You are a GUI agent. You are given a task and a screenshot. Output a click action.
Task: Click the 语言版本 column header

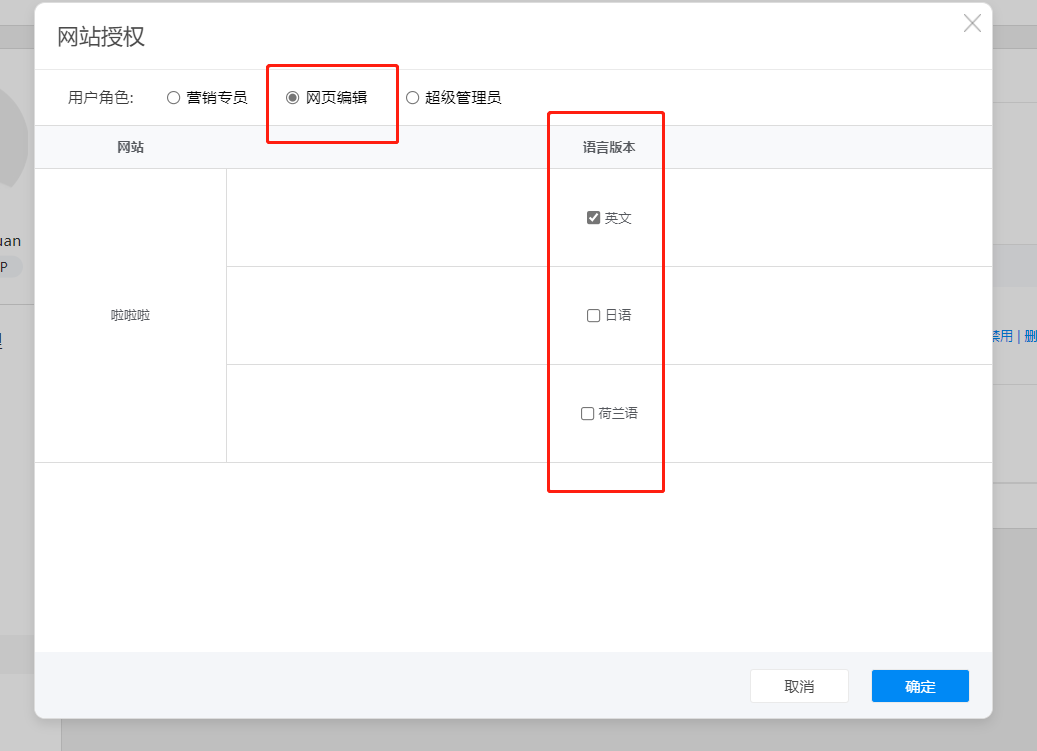click(x=606, y=146)
